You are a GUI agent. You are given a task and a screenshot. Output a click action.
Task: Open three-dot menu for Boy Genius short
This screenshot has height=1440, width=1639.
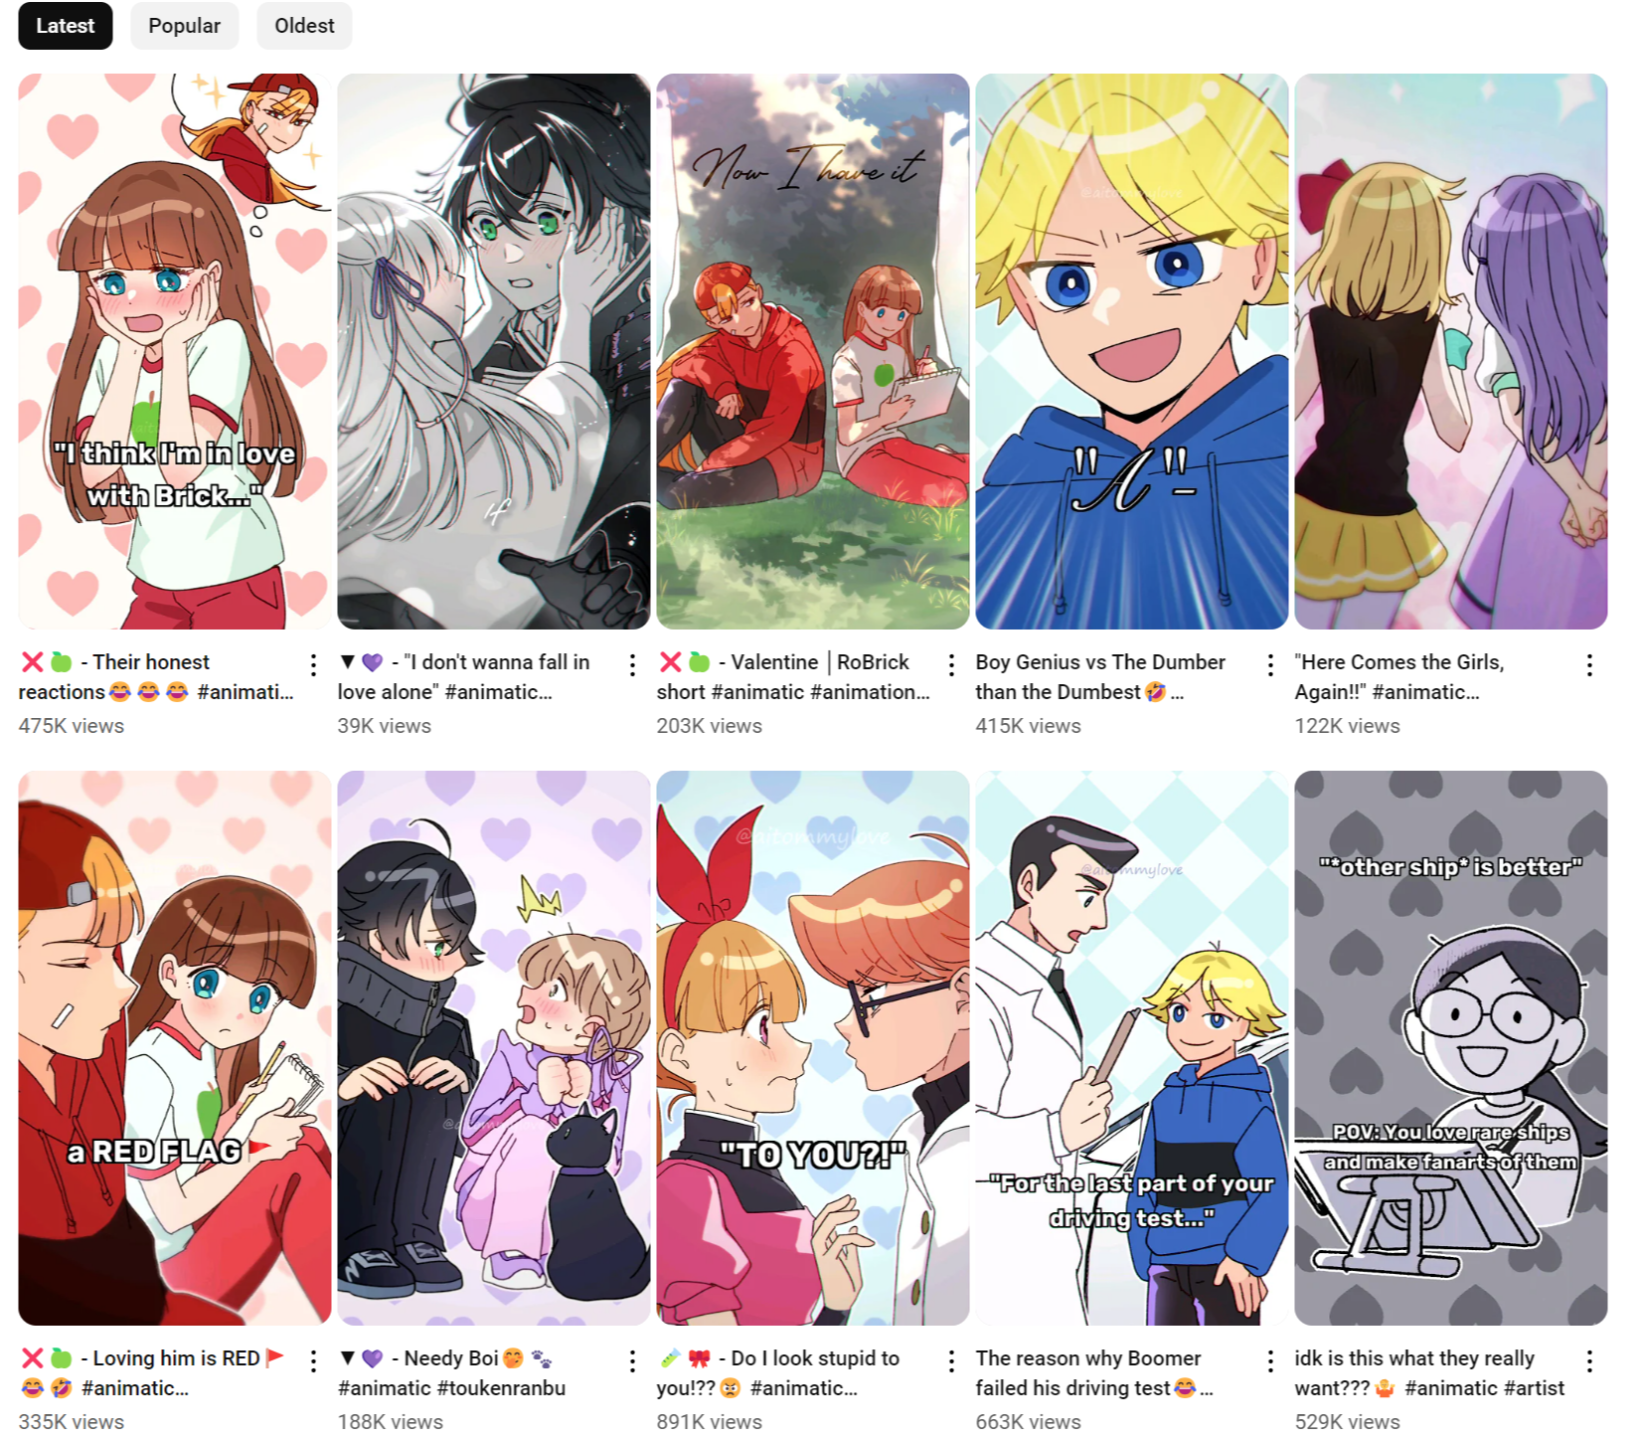coord(1270,665)
